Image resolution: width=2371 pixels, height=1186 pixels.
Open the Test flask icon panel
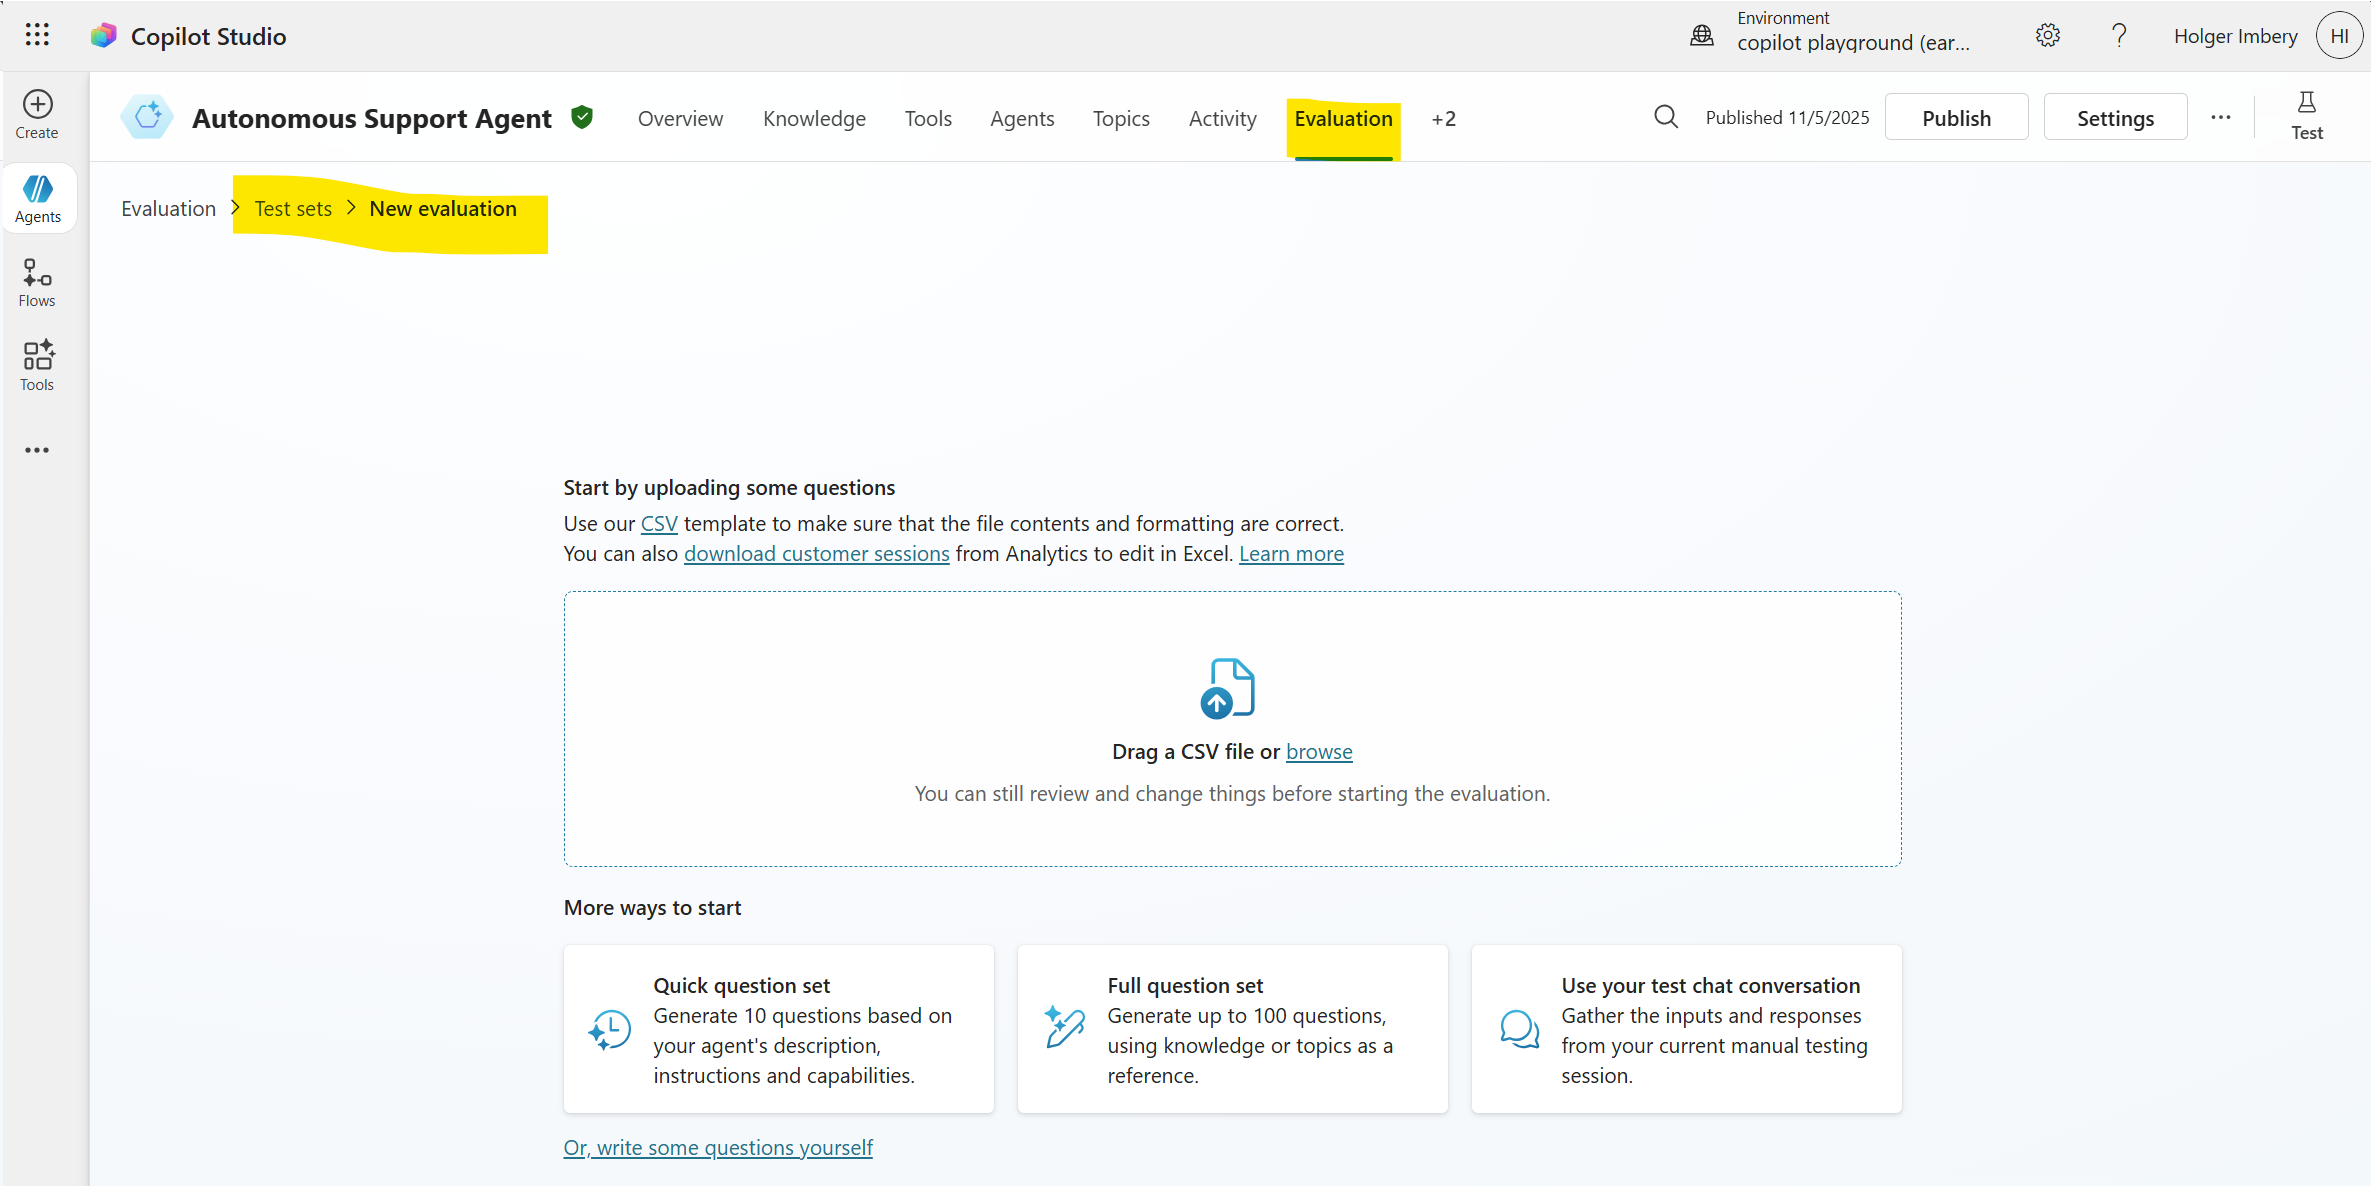pos(2306,116)
